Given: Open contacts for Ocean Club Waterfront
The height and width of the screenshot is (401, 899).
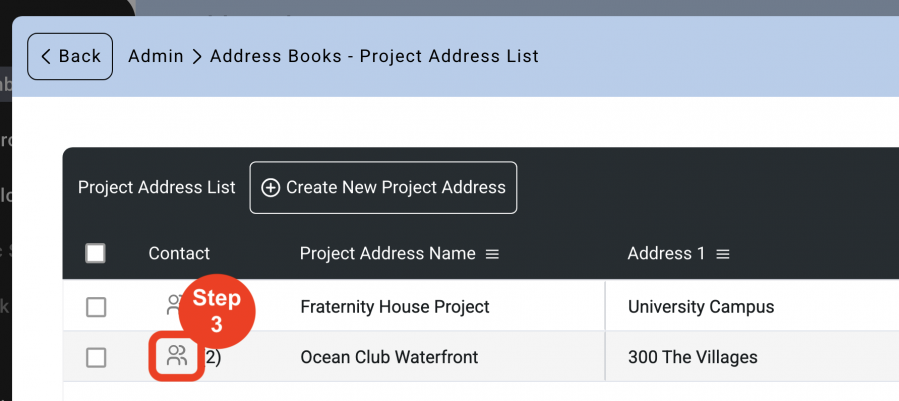Looking at the screenshot, I should (x=177, y=356).
